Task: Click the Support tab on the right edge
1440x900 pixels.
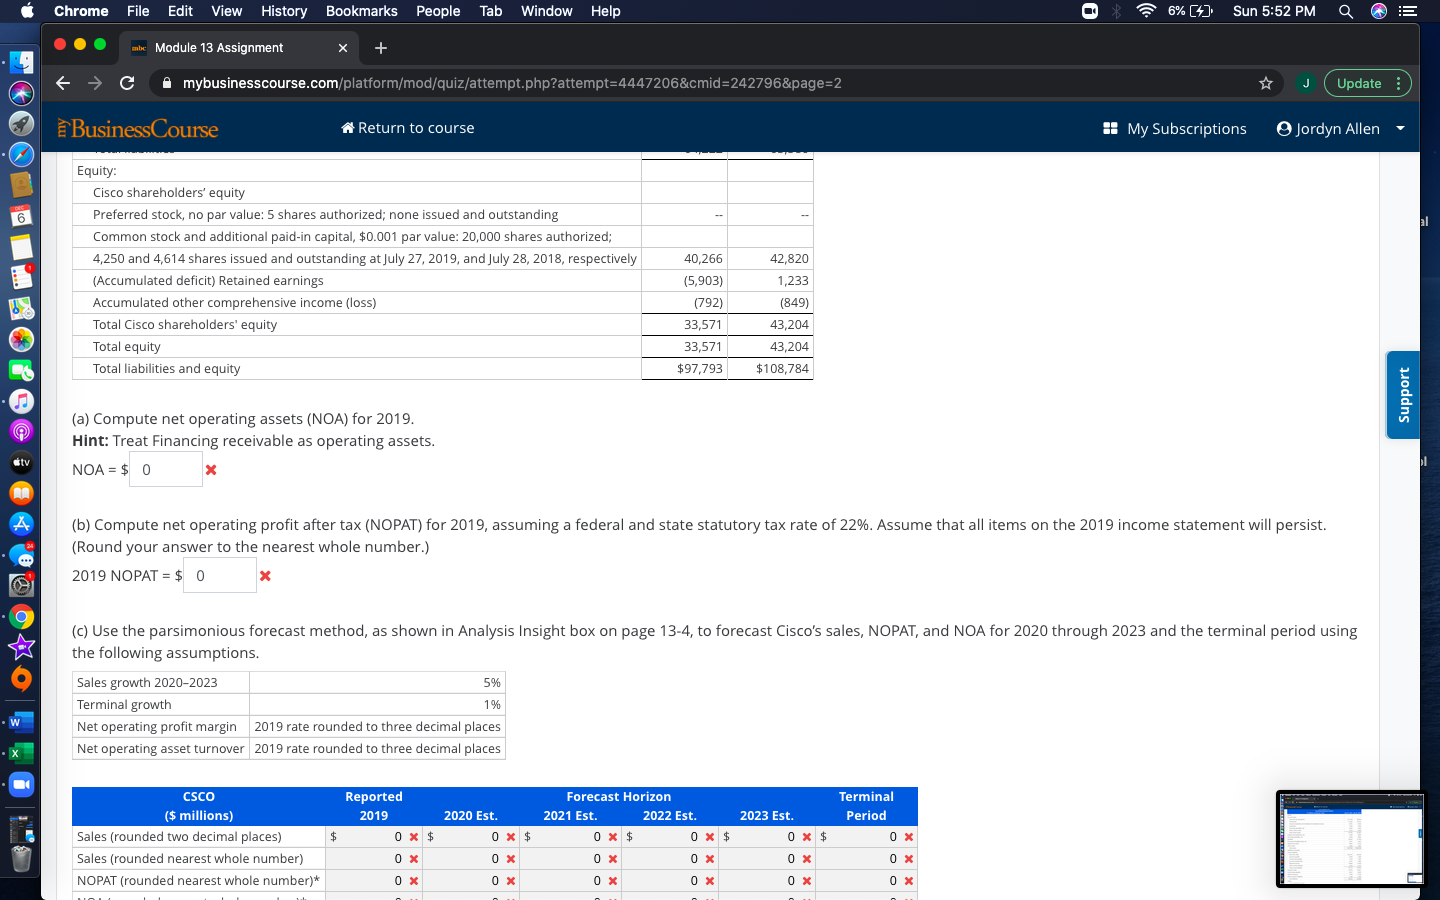Action: (x=1402, y=394)
